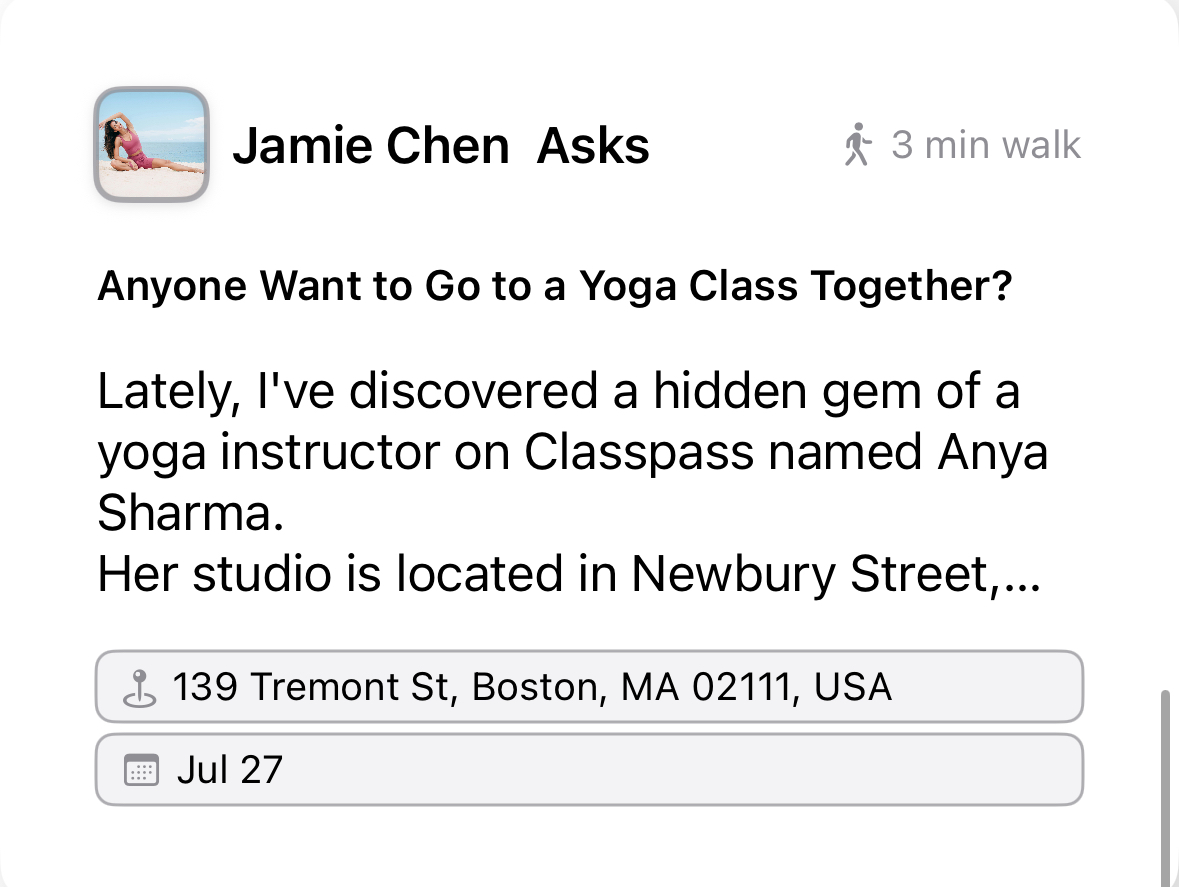The image size is (1179, 887).
Task: Click the "Asks" label
Action: 593,146
